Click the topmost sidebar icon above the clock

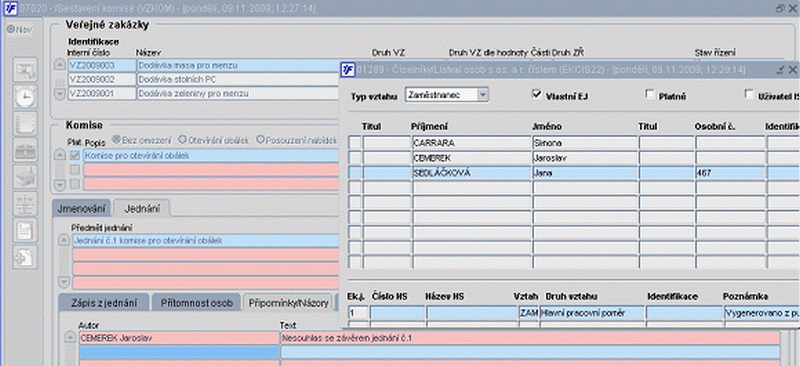pos(25,70)
